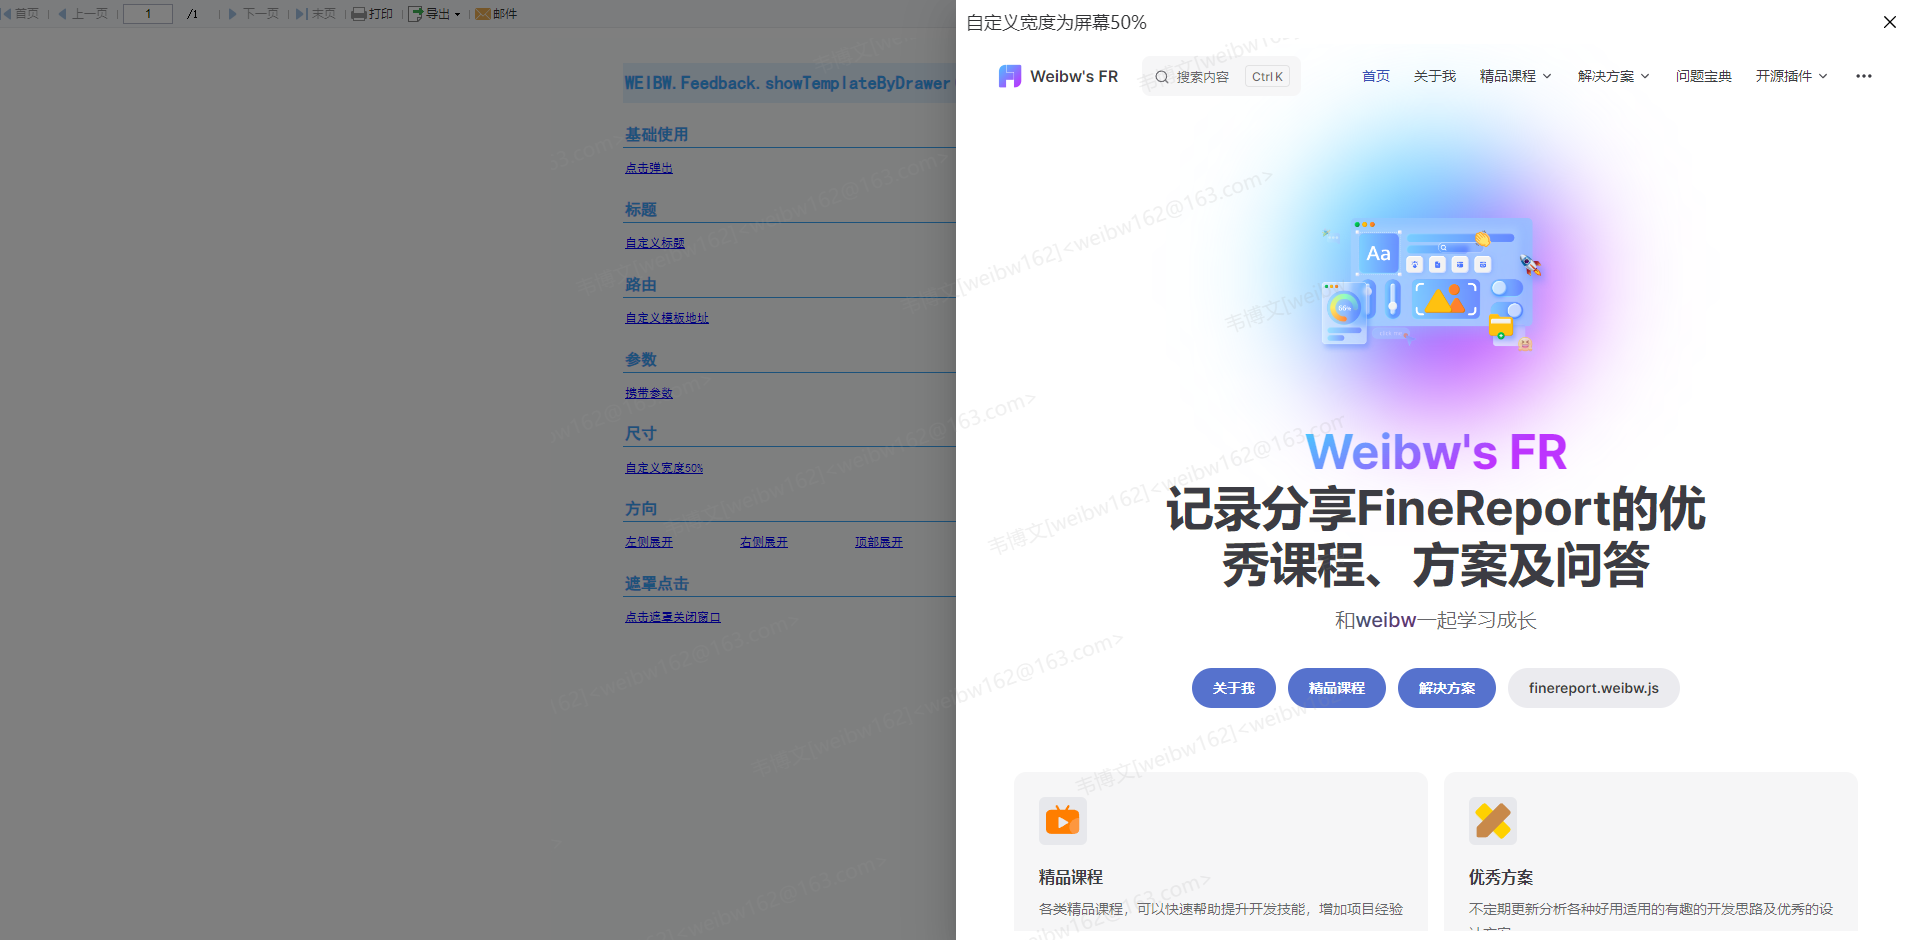The width and height of the screenshot is (1914, 940).
Task: Click the 精品课程 video card icon
Action: point(1063,821)
